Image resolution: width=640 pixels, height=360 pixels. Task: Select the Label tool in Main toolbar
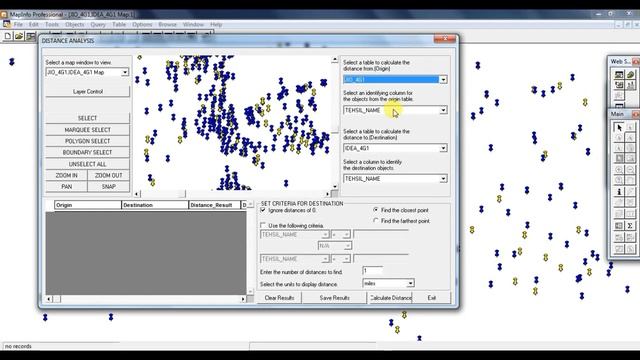619,202
